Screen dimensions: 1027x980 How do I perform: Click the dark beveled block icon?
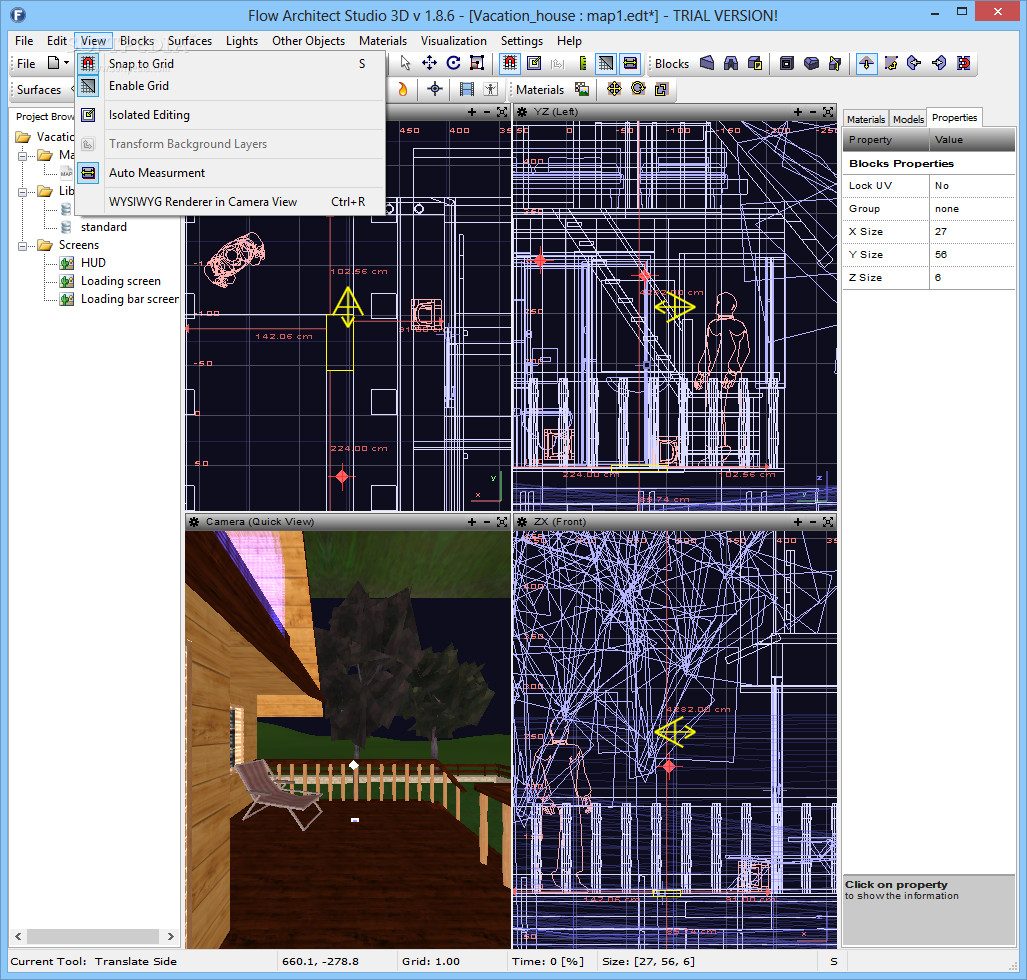811,63
